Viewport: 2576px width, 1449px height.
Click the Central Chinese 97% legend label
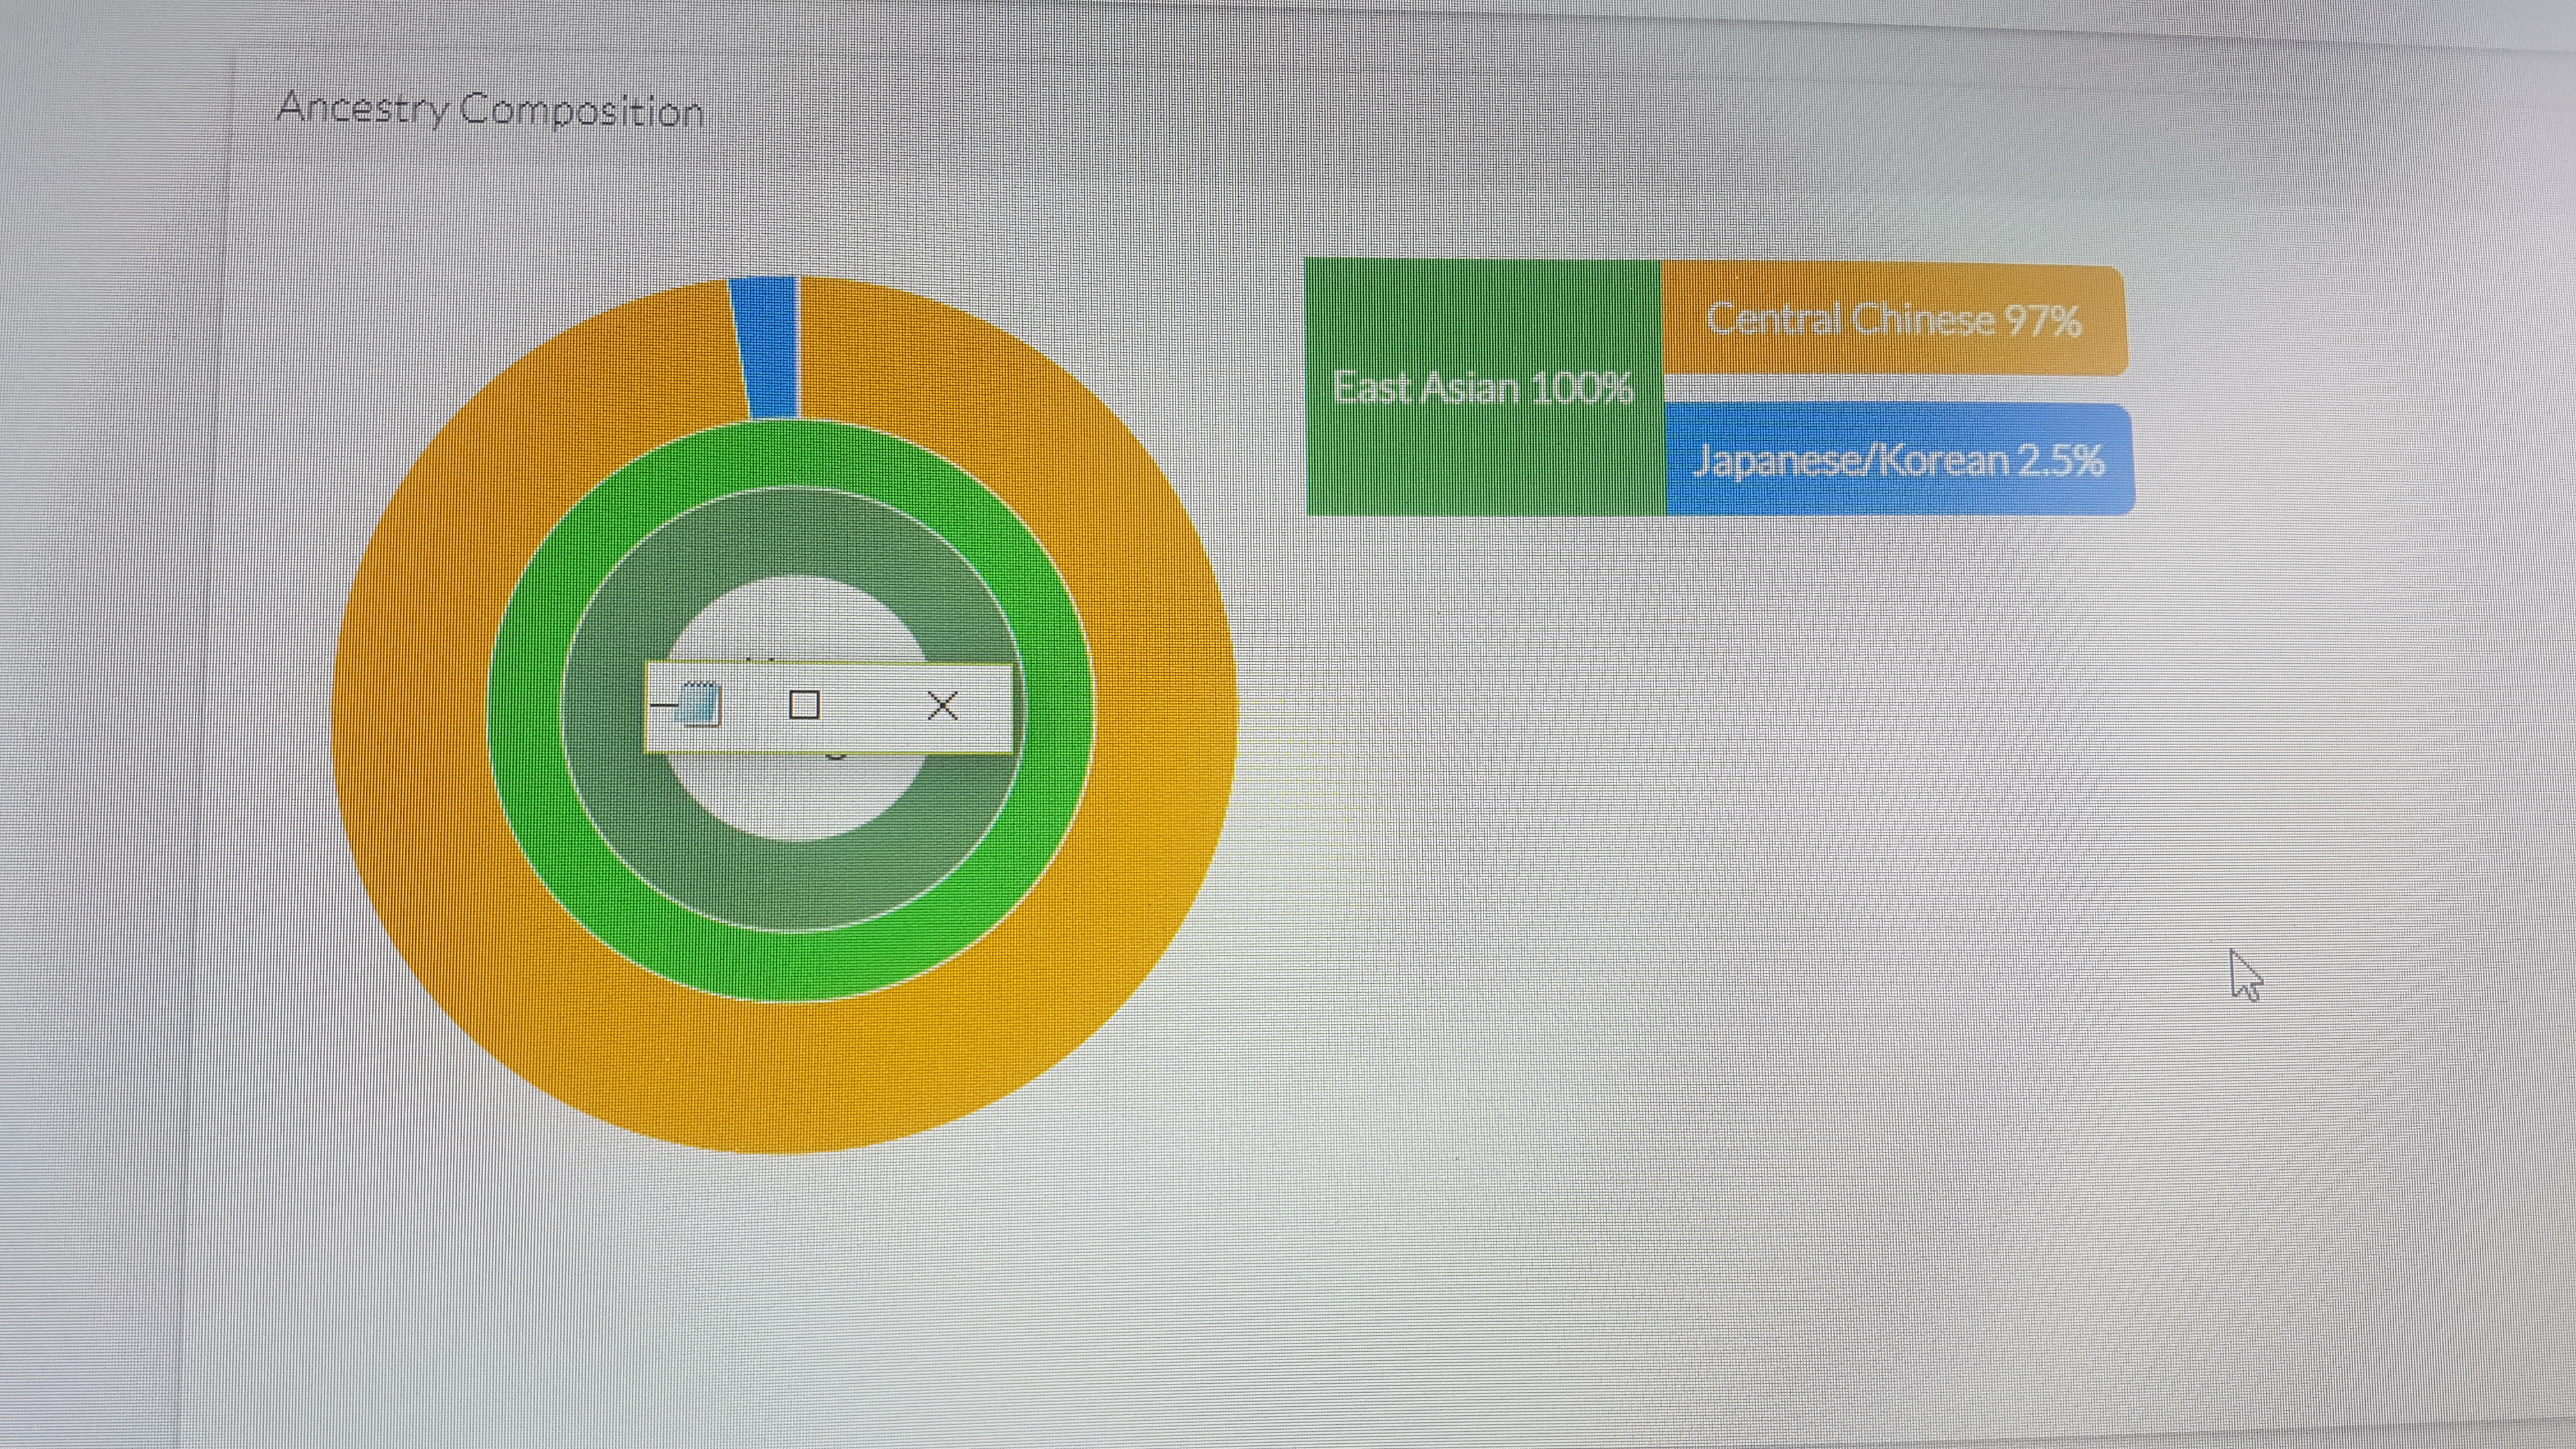1894,320
